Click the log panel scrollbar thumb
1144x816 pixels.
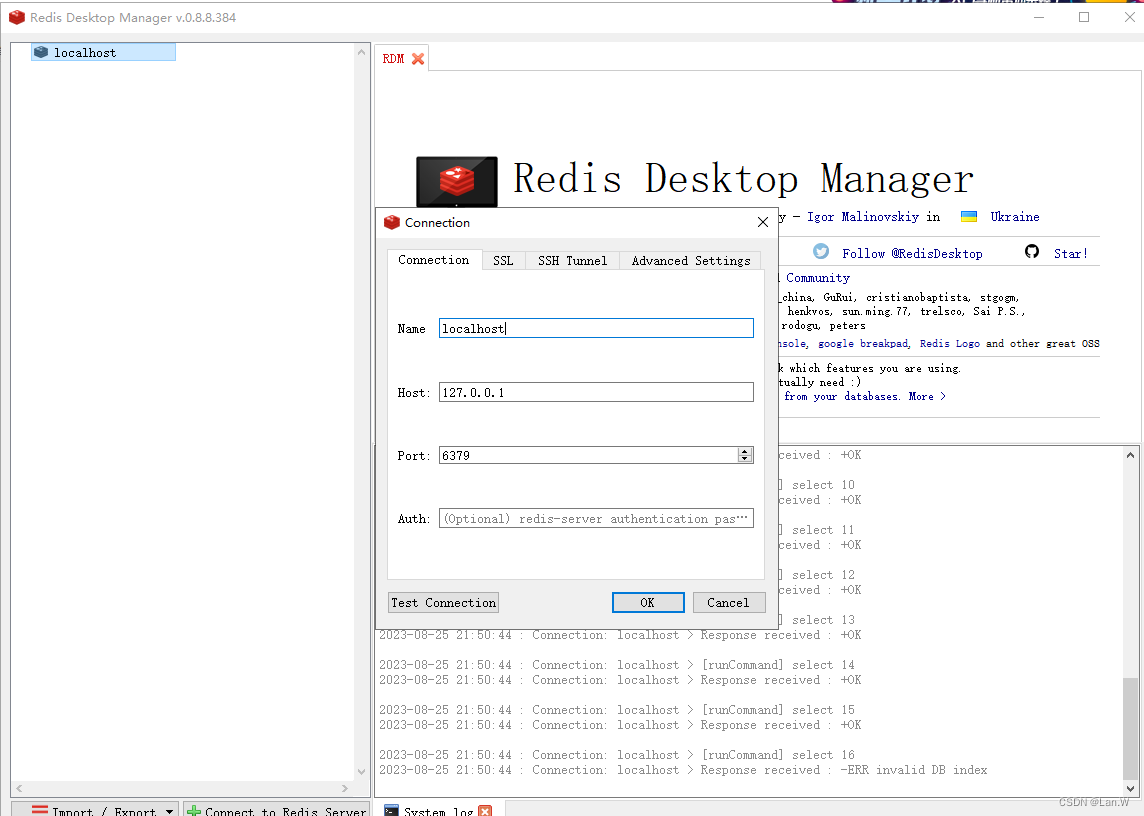(x=1130, y=728)
